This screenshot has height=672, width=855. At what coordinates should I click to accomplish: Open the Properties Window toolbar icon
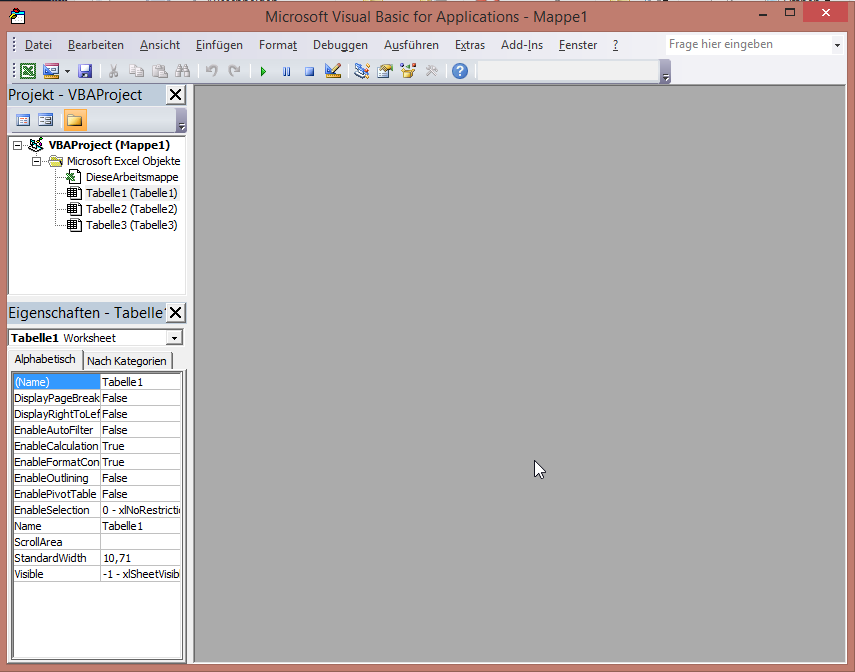point(385,71)
